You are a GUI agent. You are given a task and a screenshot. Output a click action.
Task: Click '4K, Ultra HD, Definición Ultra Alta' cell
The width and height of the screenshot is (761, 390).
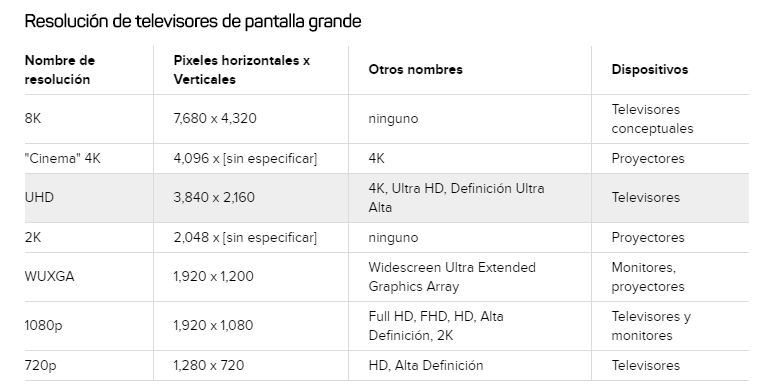456,198
